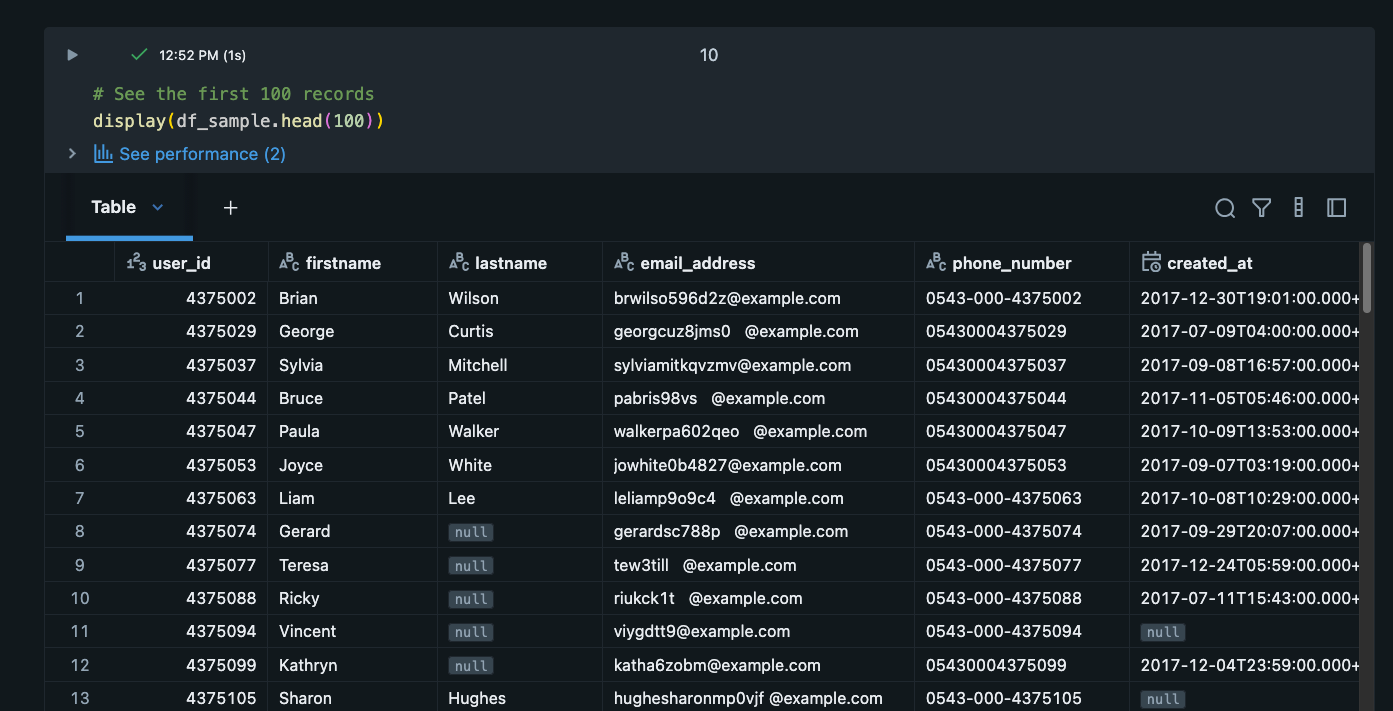The width and height of the screenshot is (1393, 711).
Task: Open the See performance (2) link
Action: coord(202,154)
